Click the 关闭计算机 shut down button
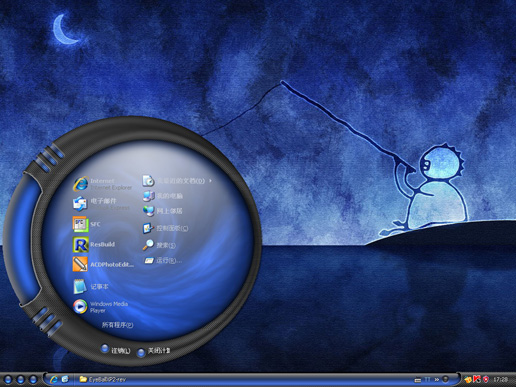516x387 pixels. (154, 351)
